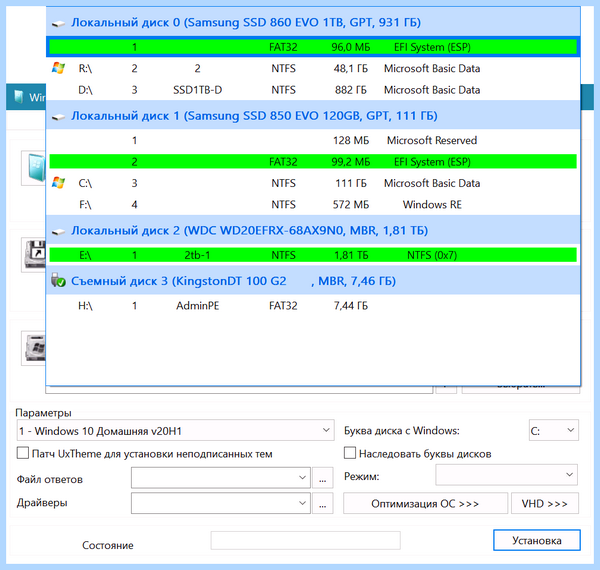
Task: Click the Установка button
Action: click(537, 540)
